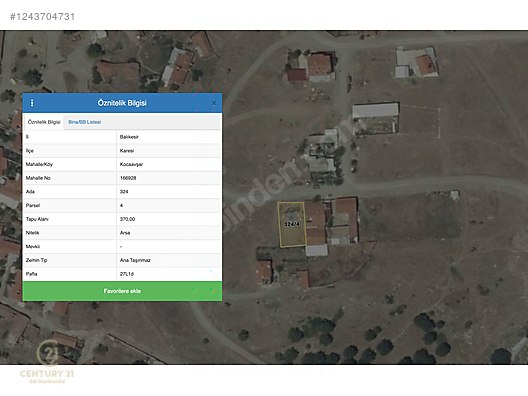Click the Zemin Tip value Ana Taşınmaz
Image resolution: width=528 pixels, height=396 pixels.
point(135,260)
